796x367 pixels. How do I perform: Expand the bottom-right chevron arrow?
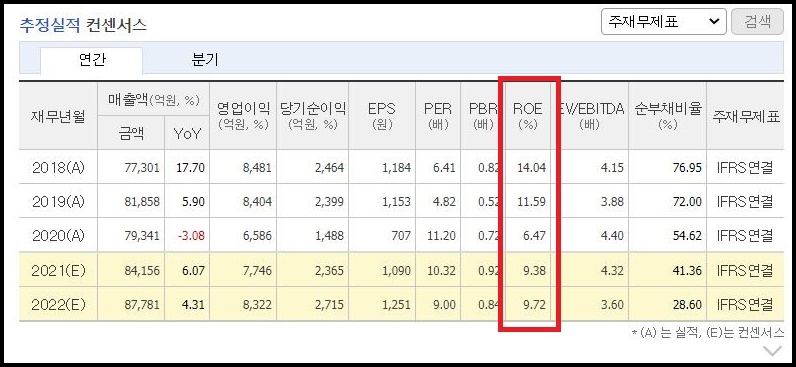pyautogui.click(x=773, y=351)
